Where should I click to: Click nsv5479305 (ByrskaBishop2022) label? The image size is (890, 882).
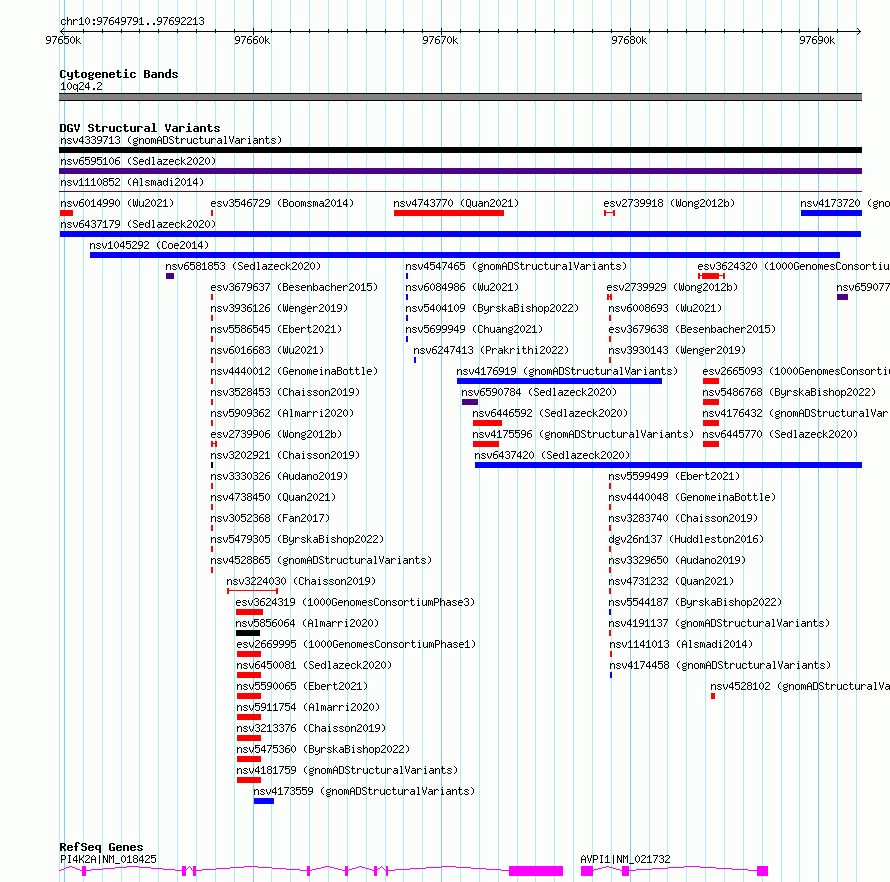(297, 539)
